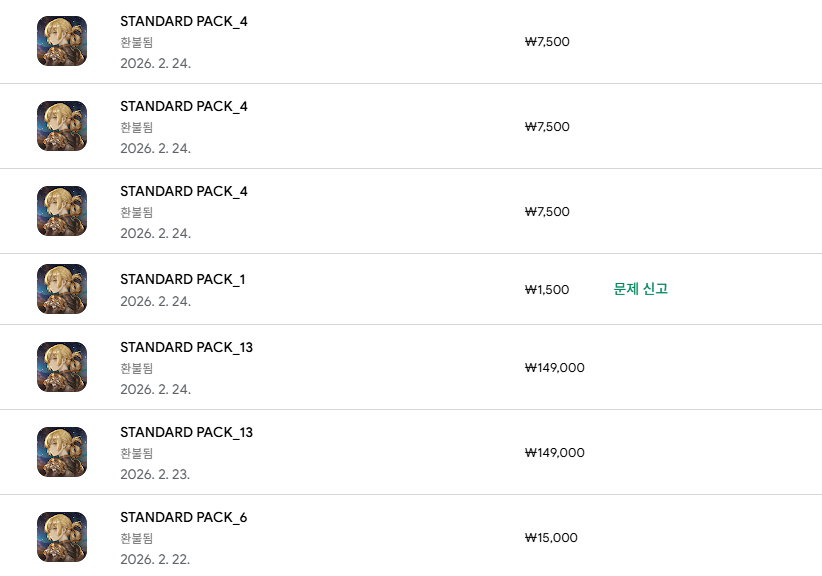Click 한불팀 developer name under STANDARD PACK_6
The image size is (822, 576).
(x=136, y=538)
